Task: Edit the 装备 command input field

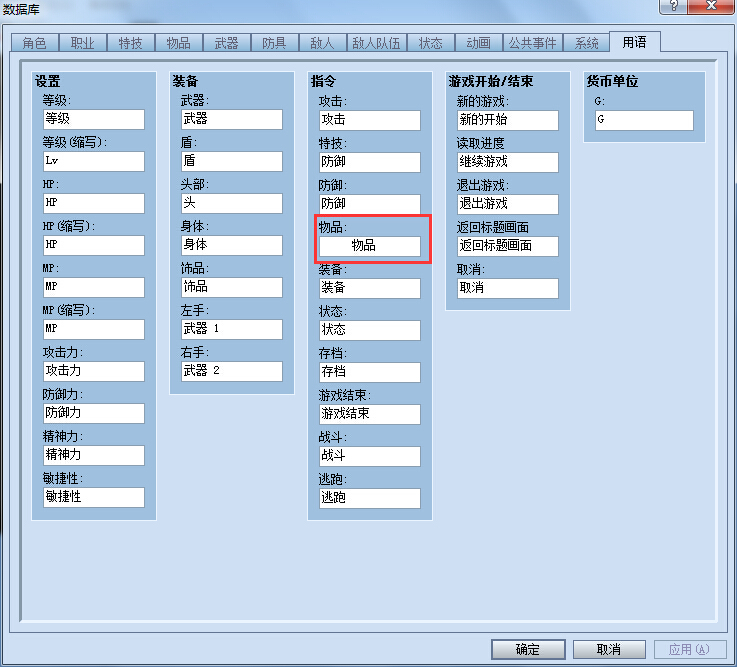Action: (370, 288)
